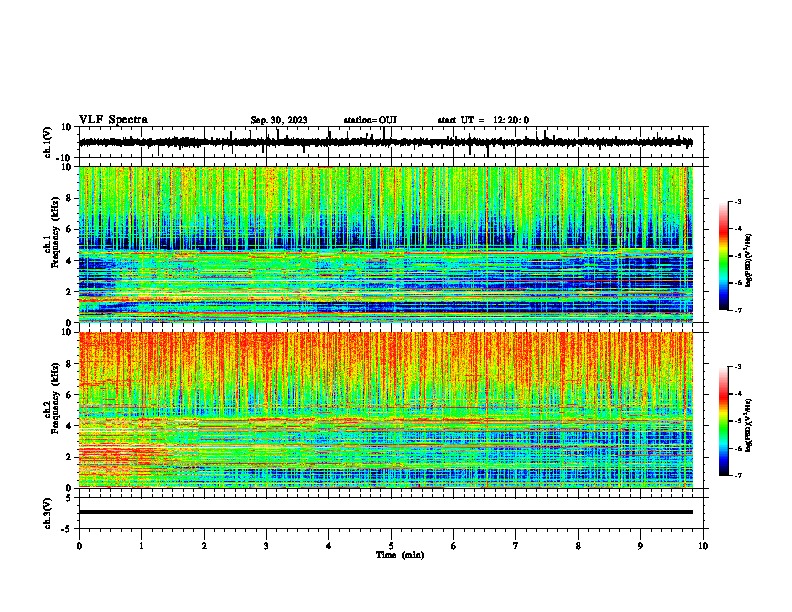Image resolution: width=792 pixels, height=612 pixels.
Task: Click time axis tick label 6
Action: pyautogui.click(x=454, y=546)
